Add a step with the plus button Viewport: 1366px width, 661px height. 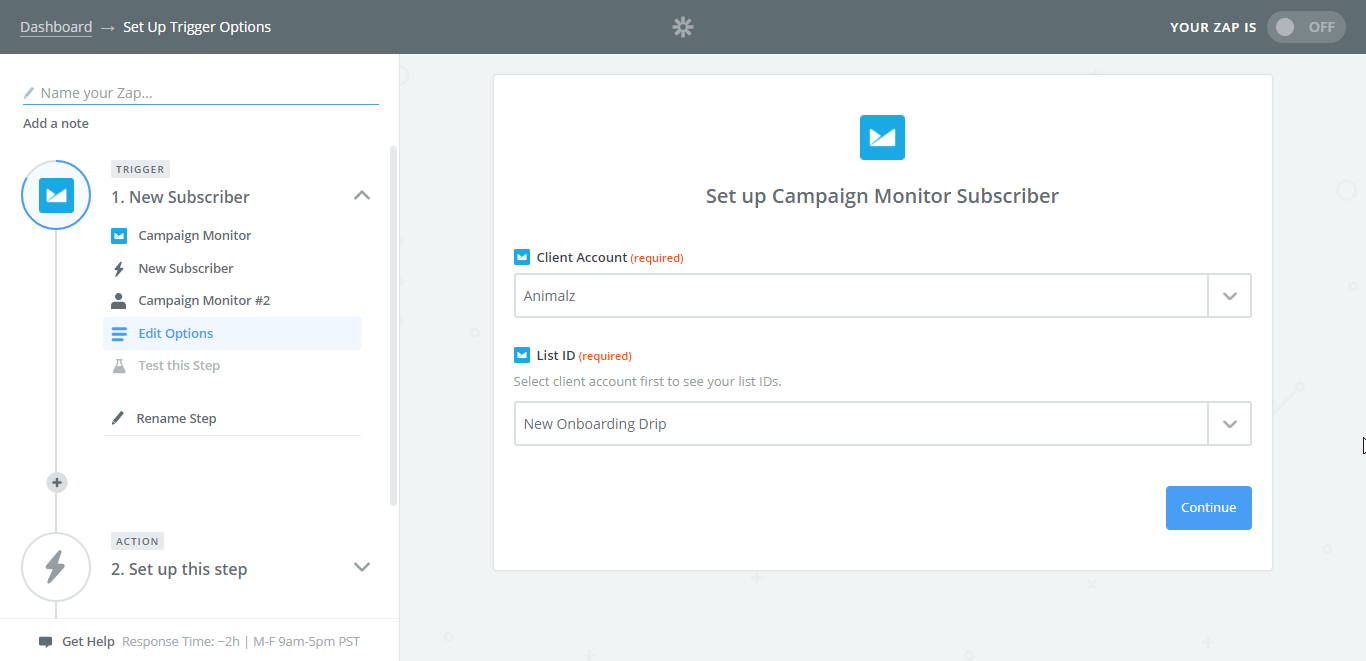(57, 482)
